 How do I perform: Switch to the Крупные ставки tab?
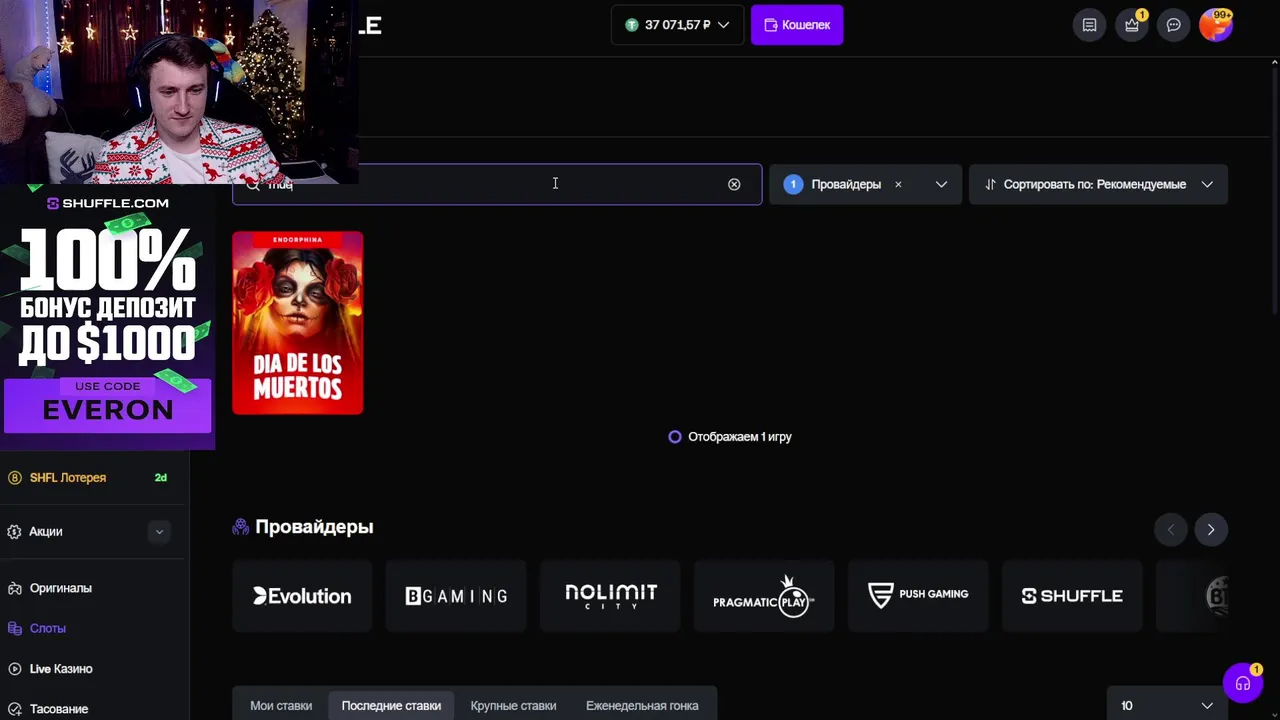click(x=513, y=705)
